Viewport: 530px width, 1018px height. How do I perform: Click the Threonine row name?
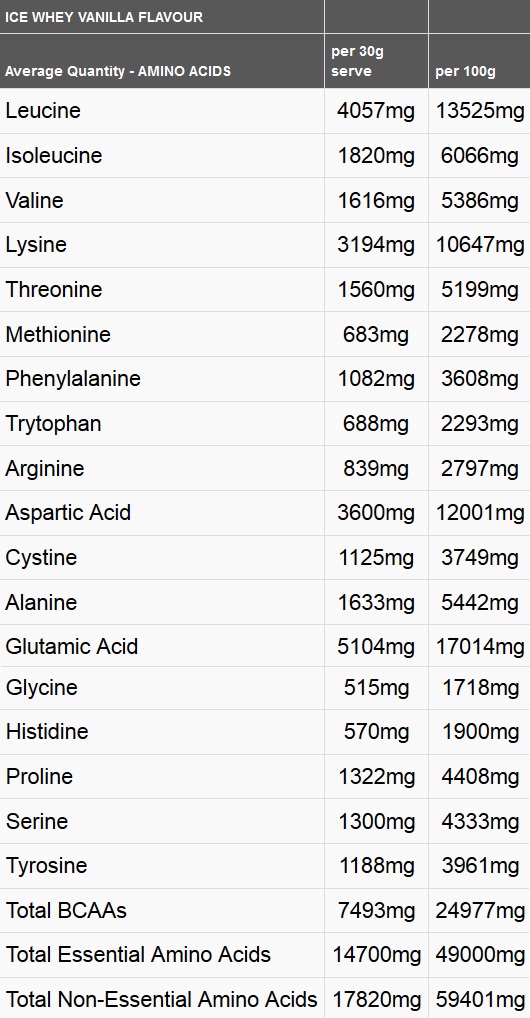point(54,289)
